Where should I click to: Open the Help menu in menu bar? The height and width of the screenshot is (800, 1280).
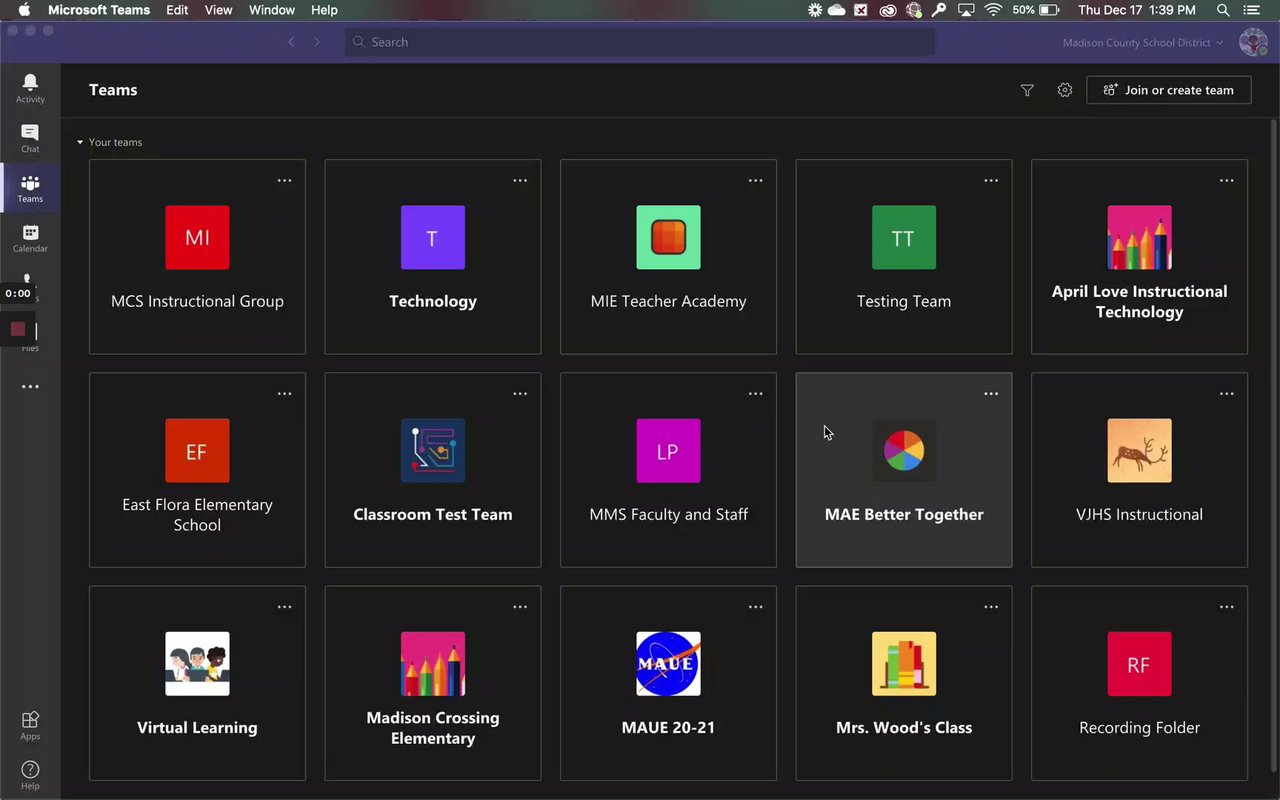[324, 10]
